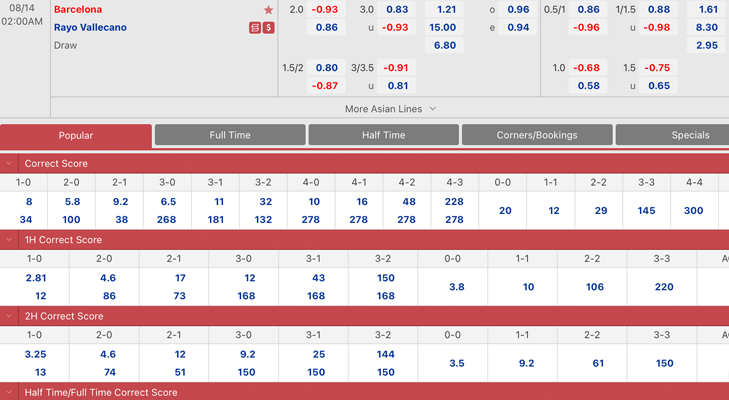
Task: Pick Correct Score 4-3 home odds 228
Action: [454, 201]
